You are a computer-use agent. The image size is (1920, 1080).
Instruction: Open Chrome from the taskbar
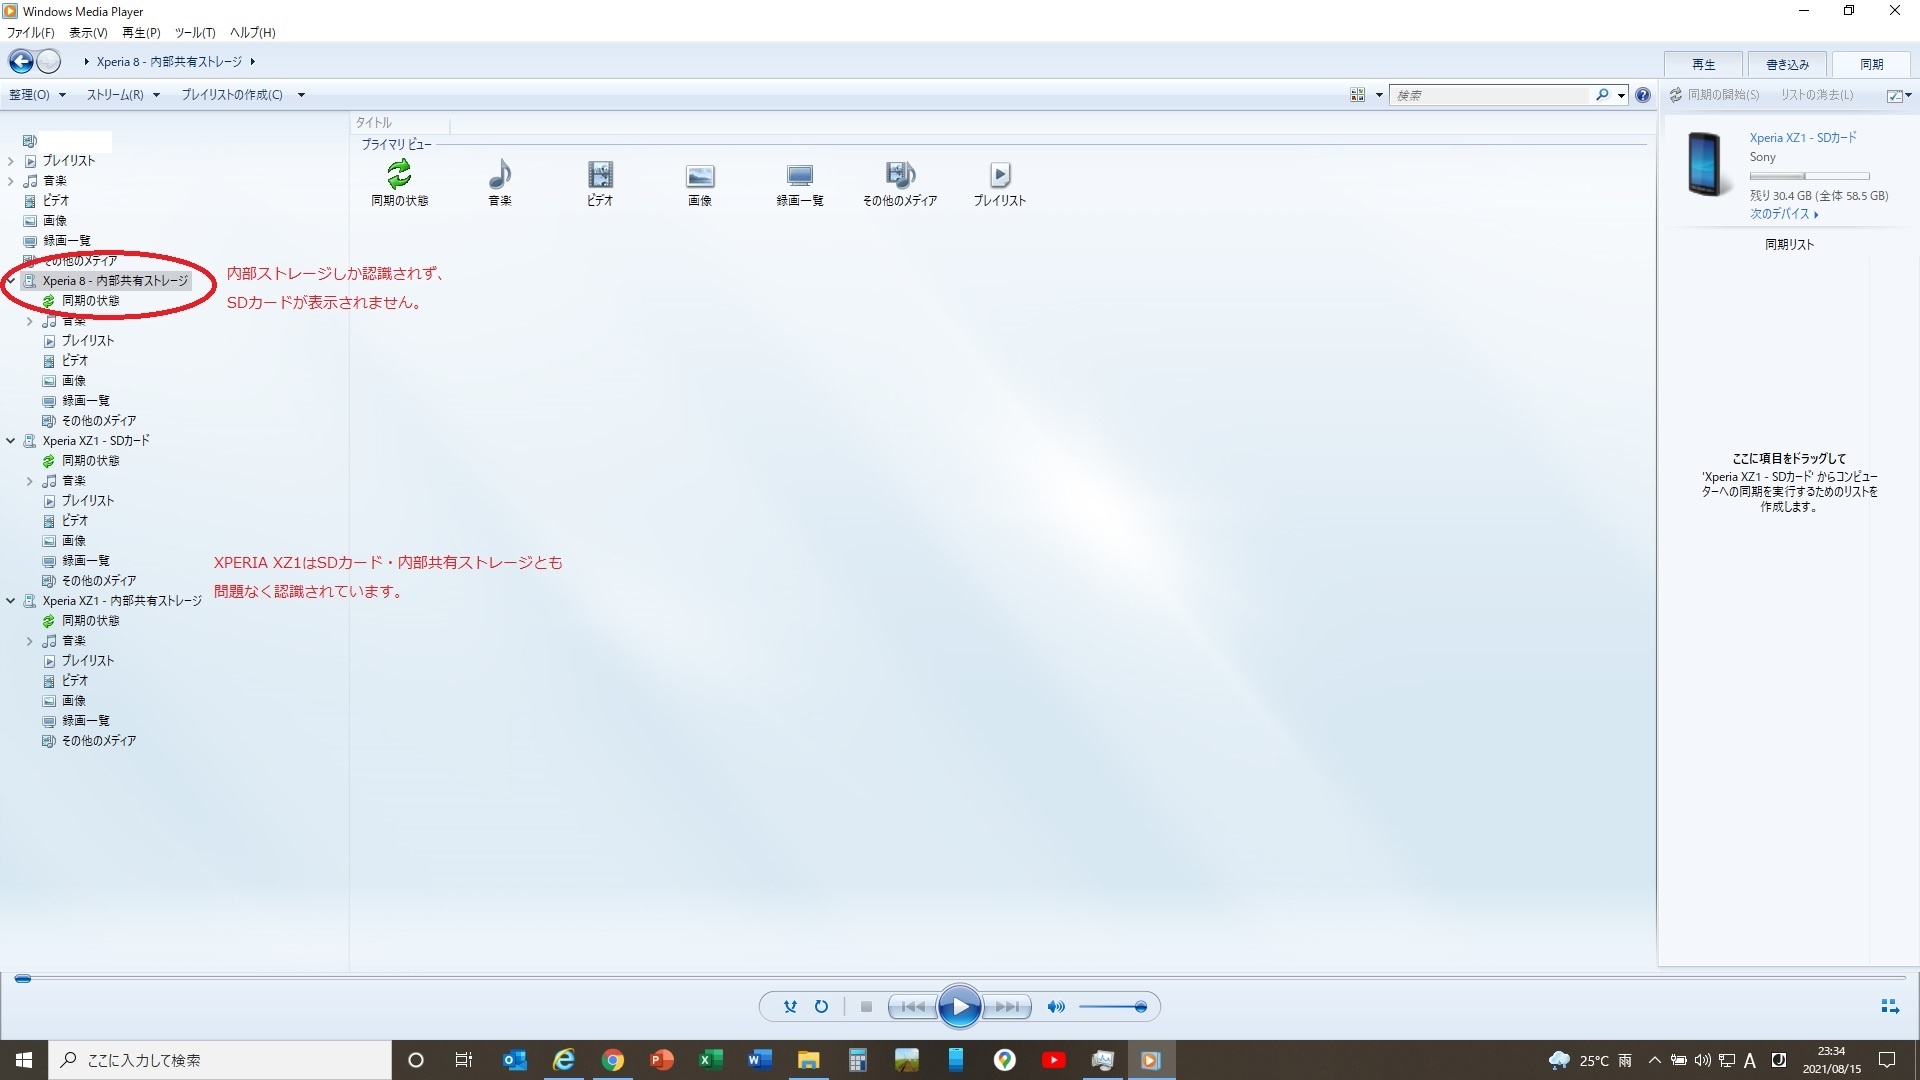[x=612, y=1060]
